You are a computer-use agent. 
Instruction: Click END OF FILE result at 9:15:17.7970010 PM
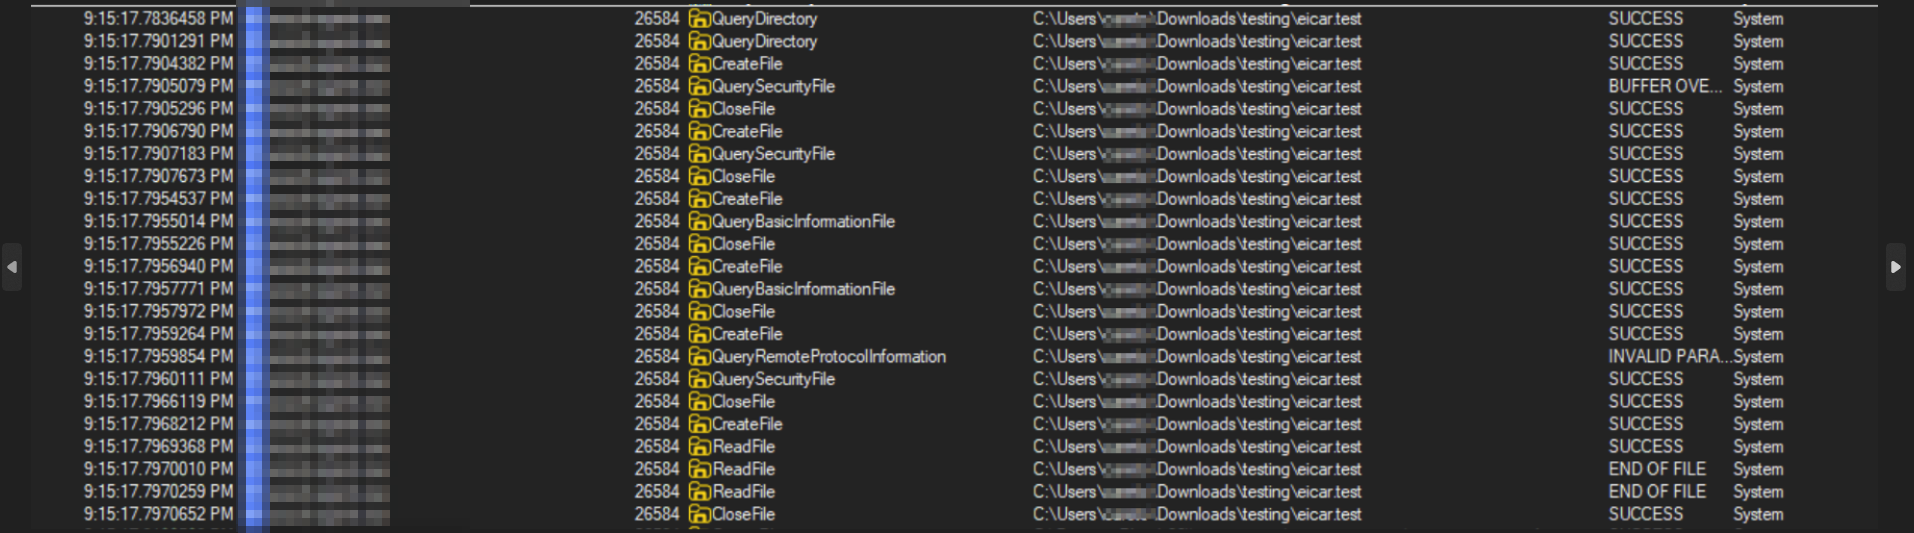pyautogui.click(x=1656, y=469)
